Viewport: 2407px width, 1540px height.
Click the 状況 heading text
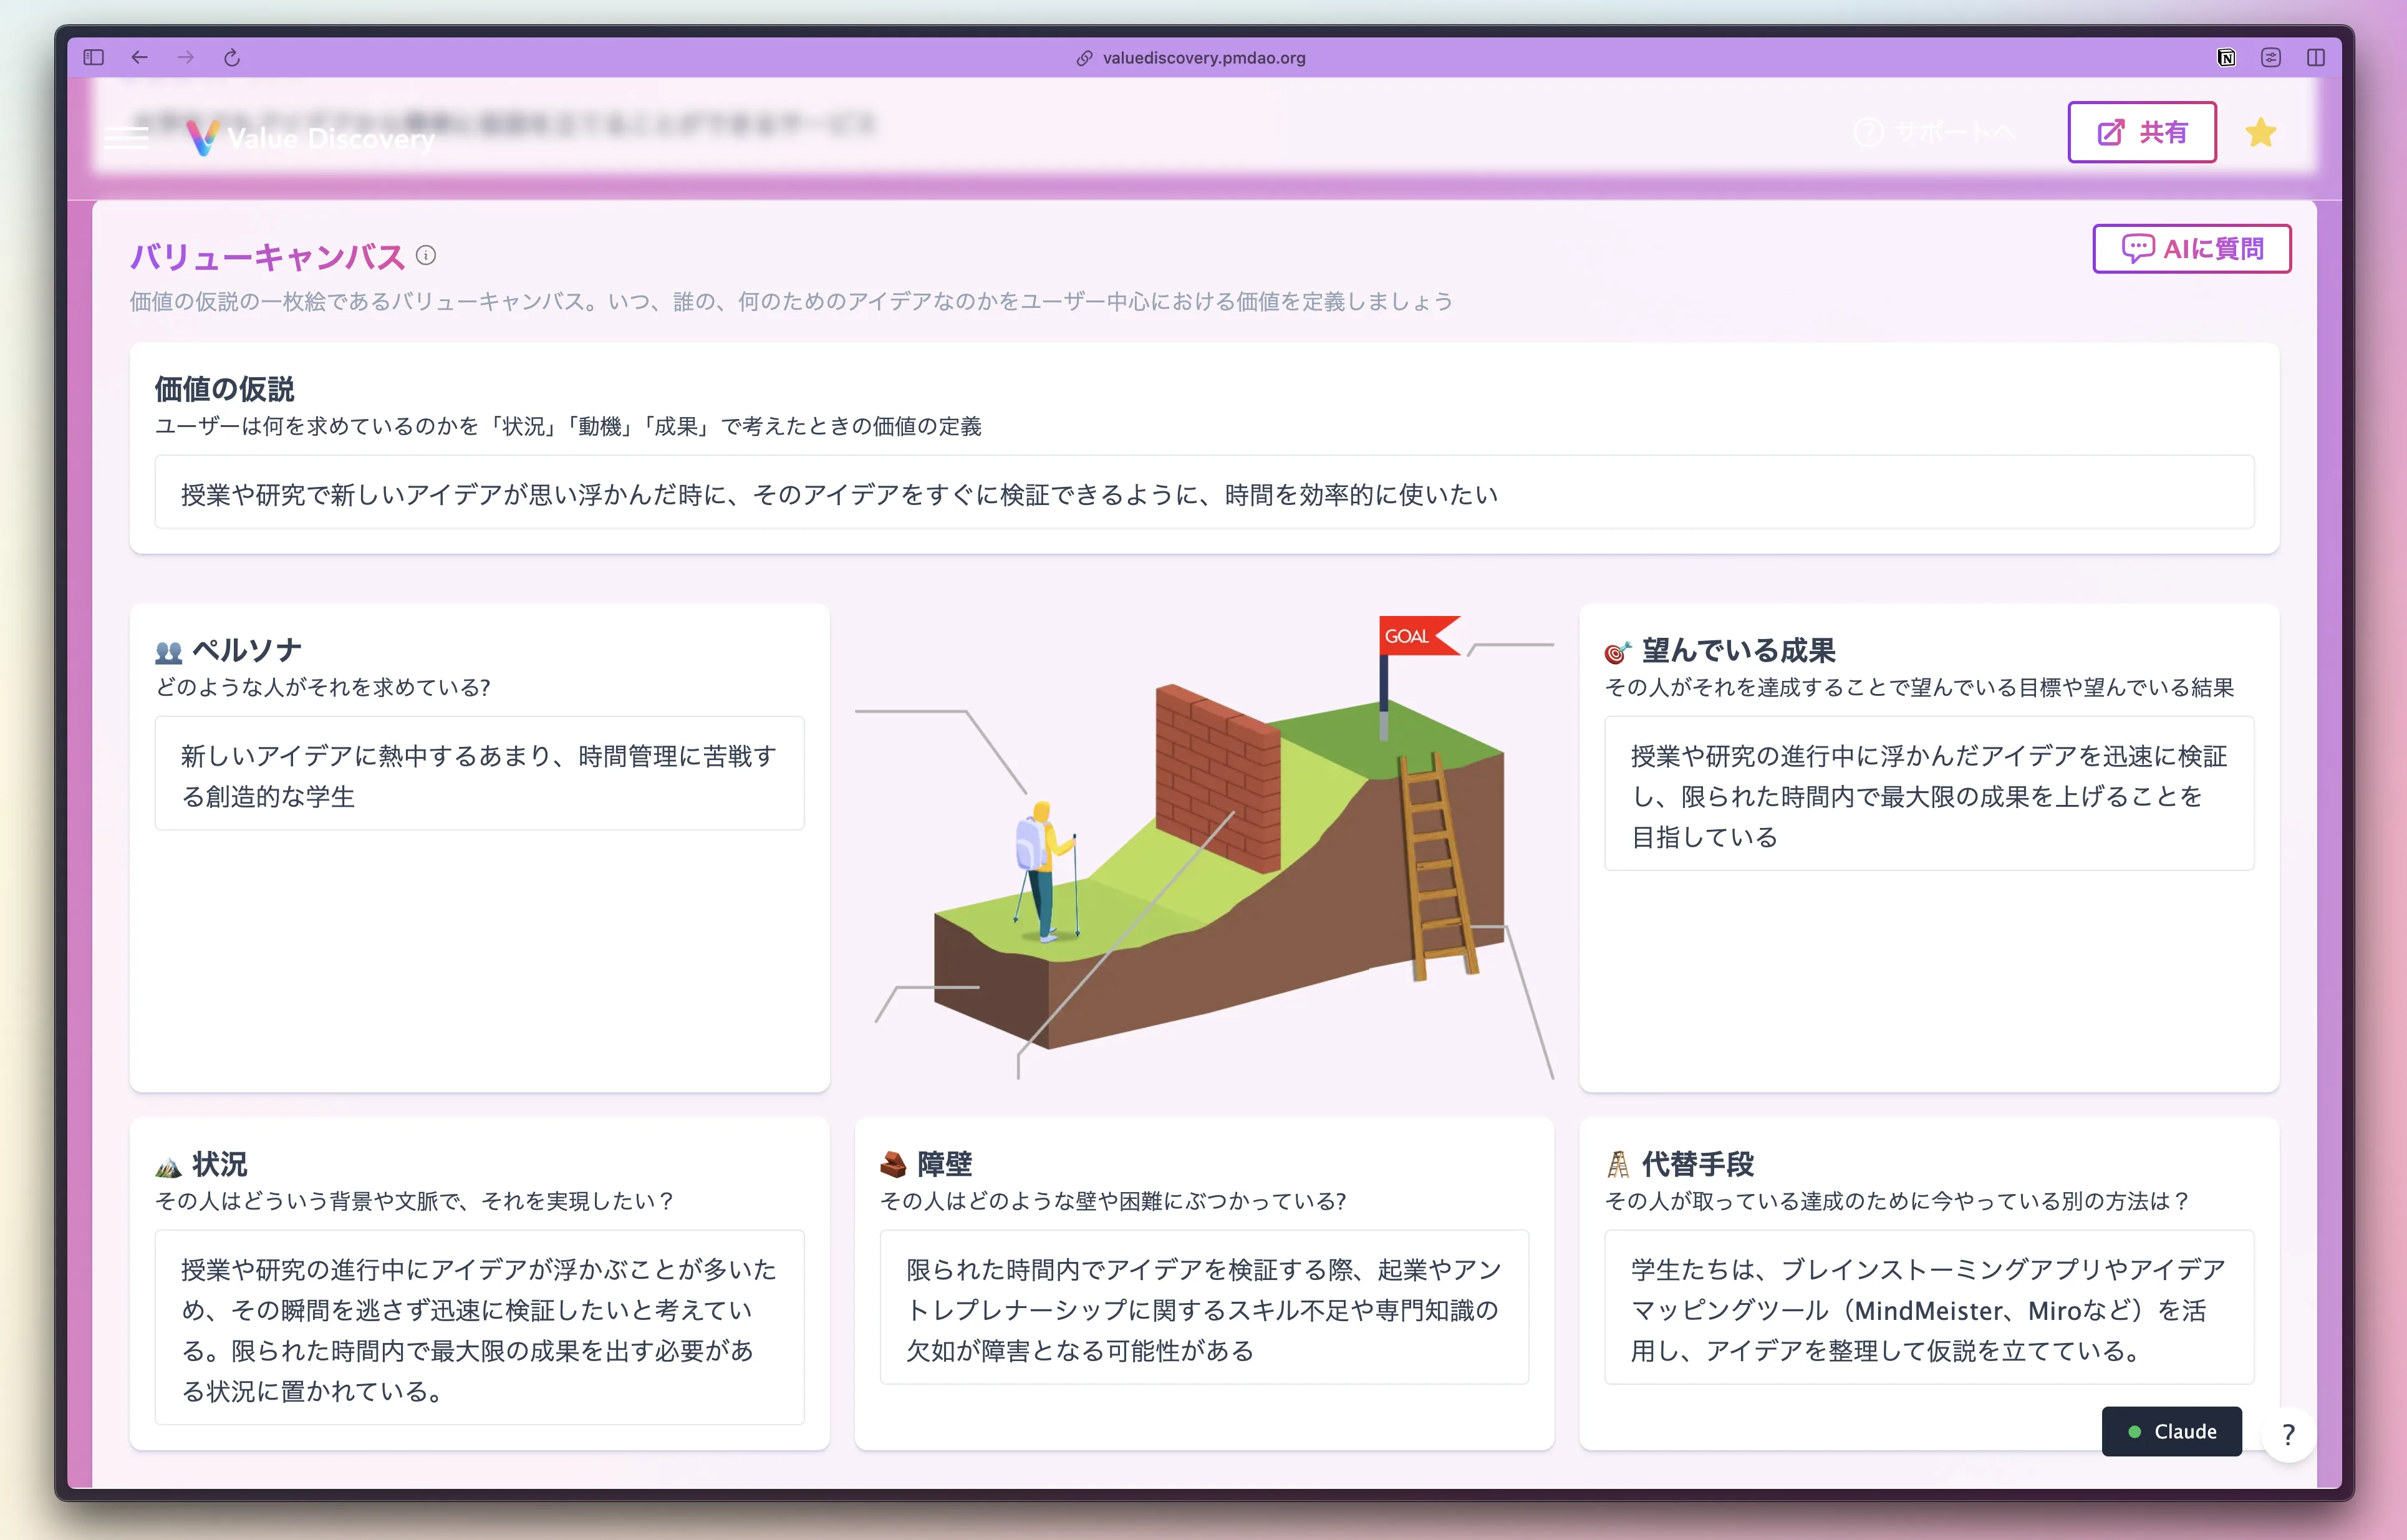point(220,1165)
